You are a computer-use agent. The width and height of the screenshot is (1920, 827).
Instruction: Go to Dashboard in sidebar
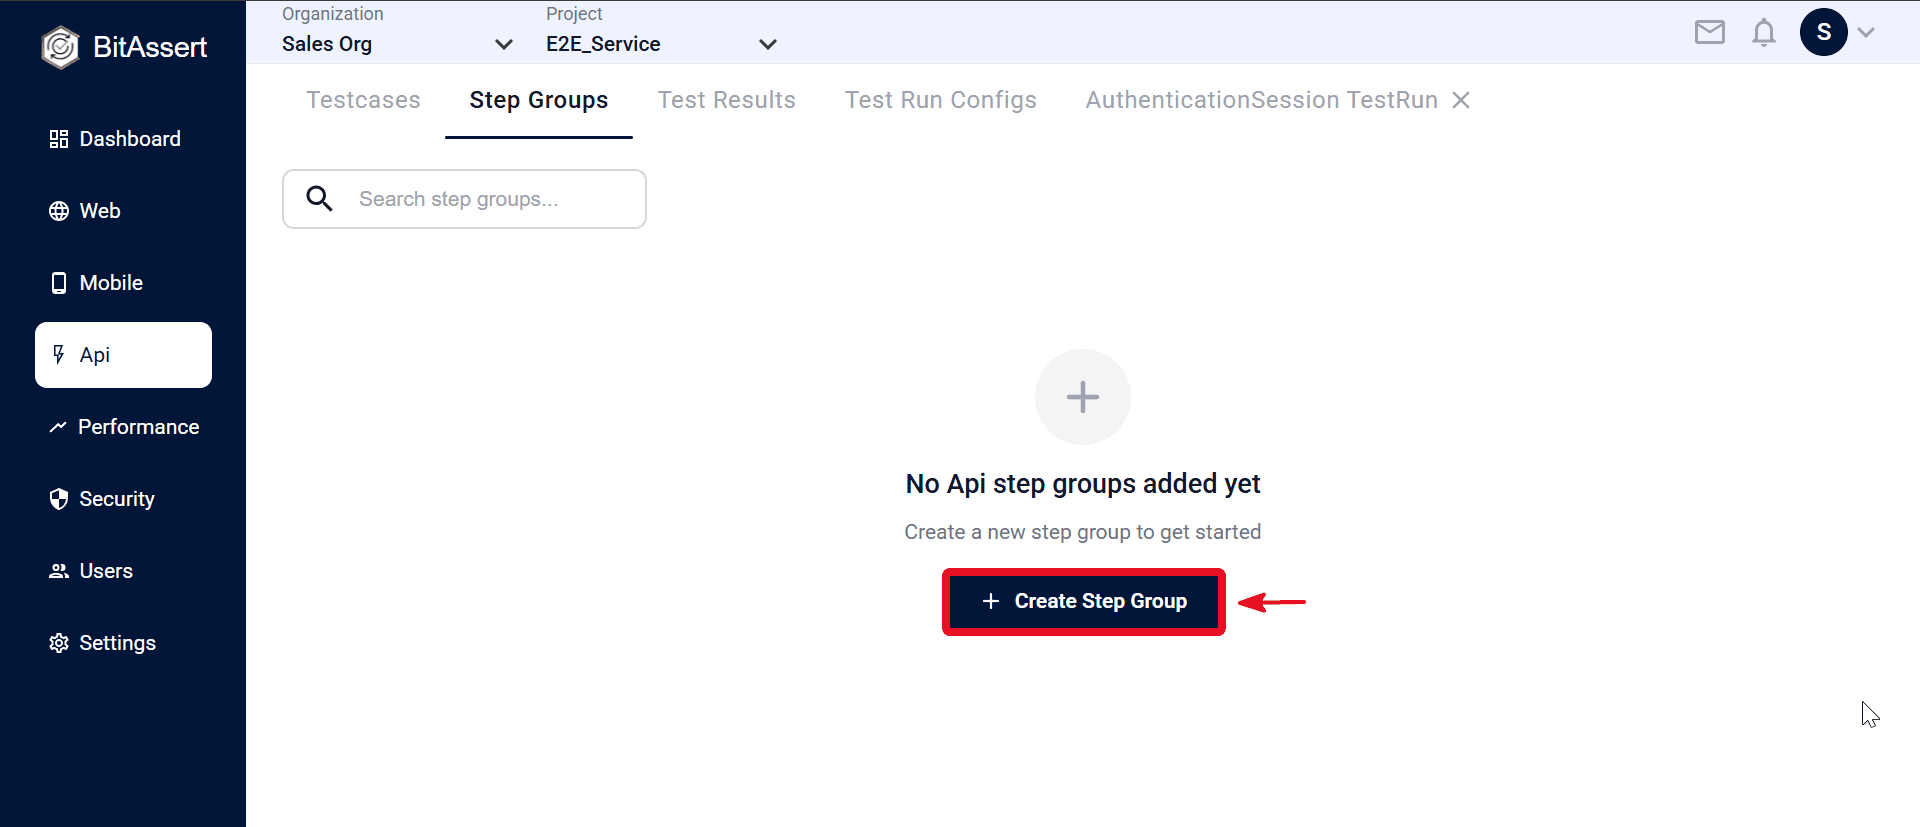tap(123, 139)
